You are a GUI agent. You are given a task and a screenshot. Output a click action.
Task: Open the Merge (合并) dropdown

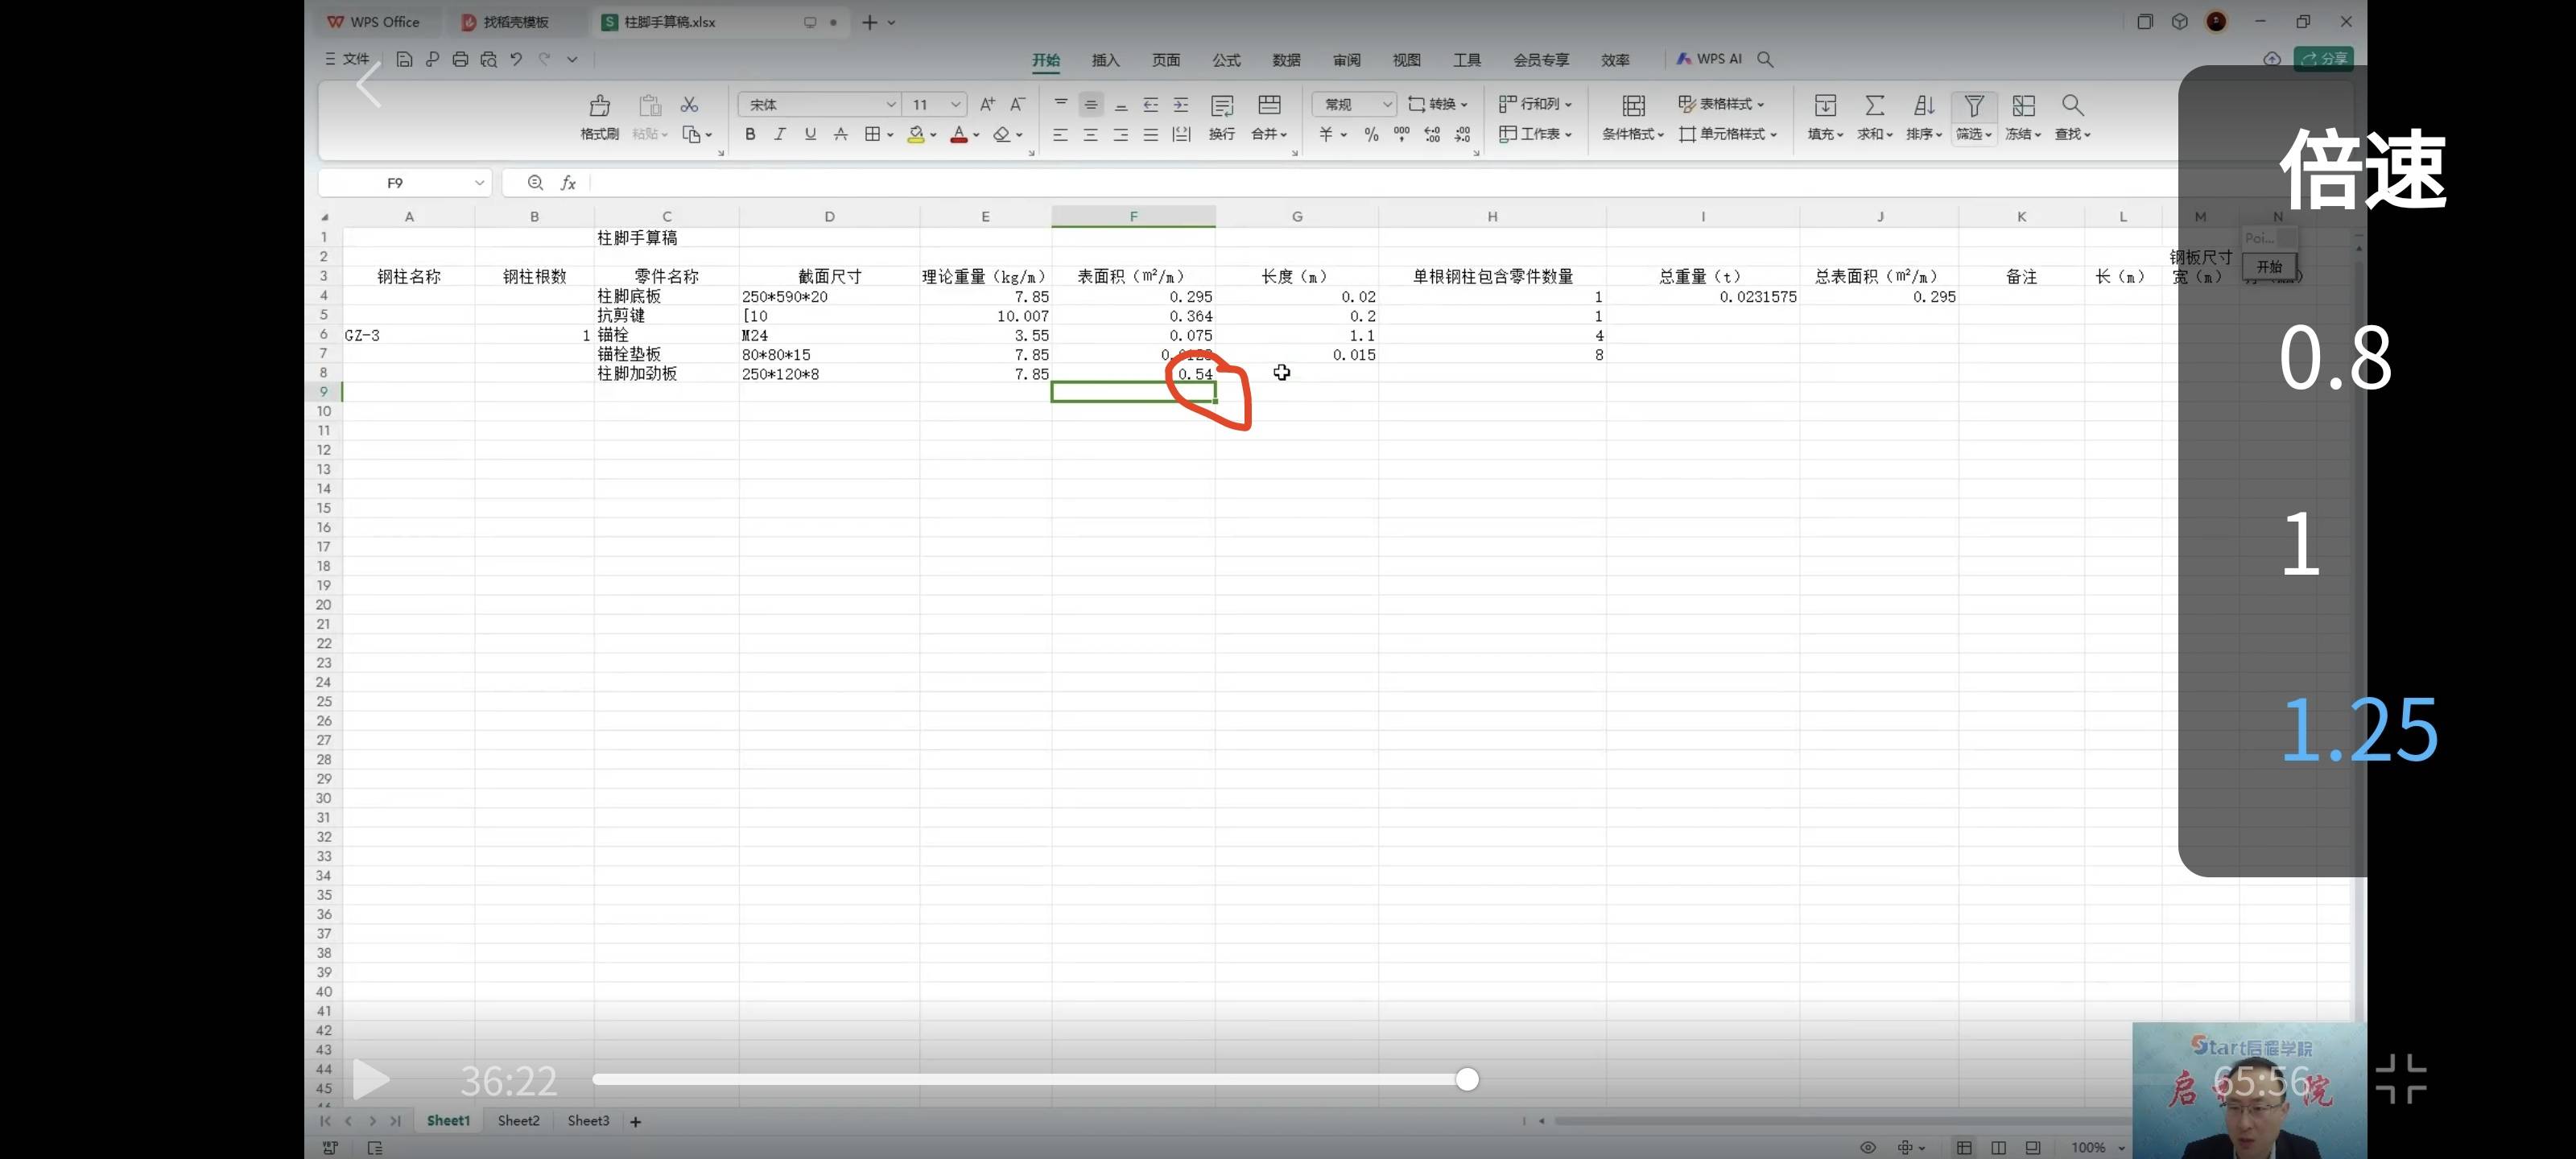click(1269, 134)
